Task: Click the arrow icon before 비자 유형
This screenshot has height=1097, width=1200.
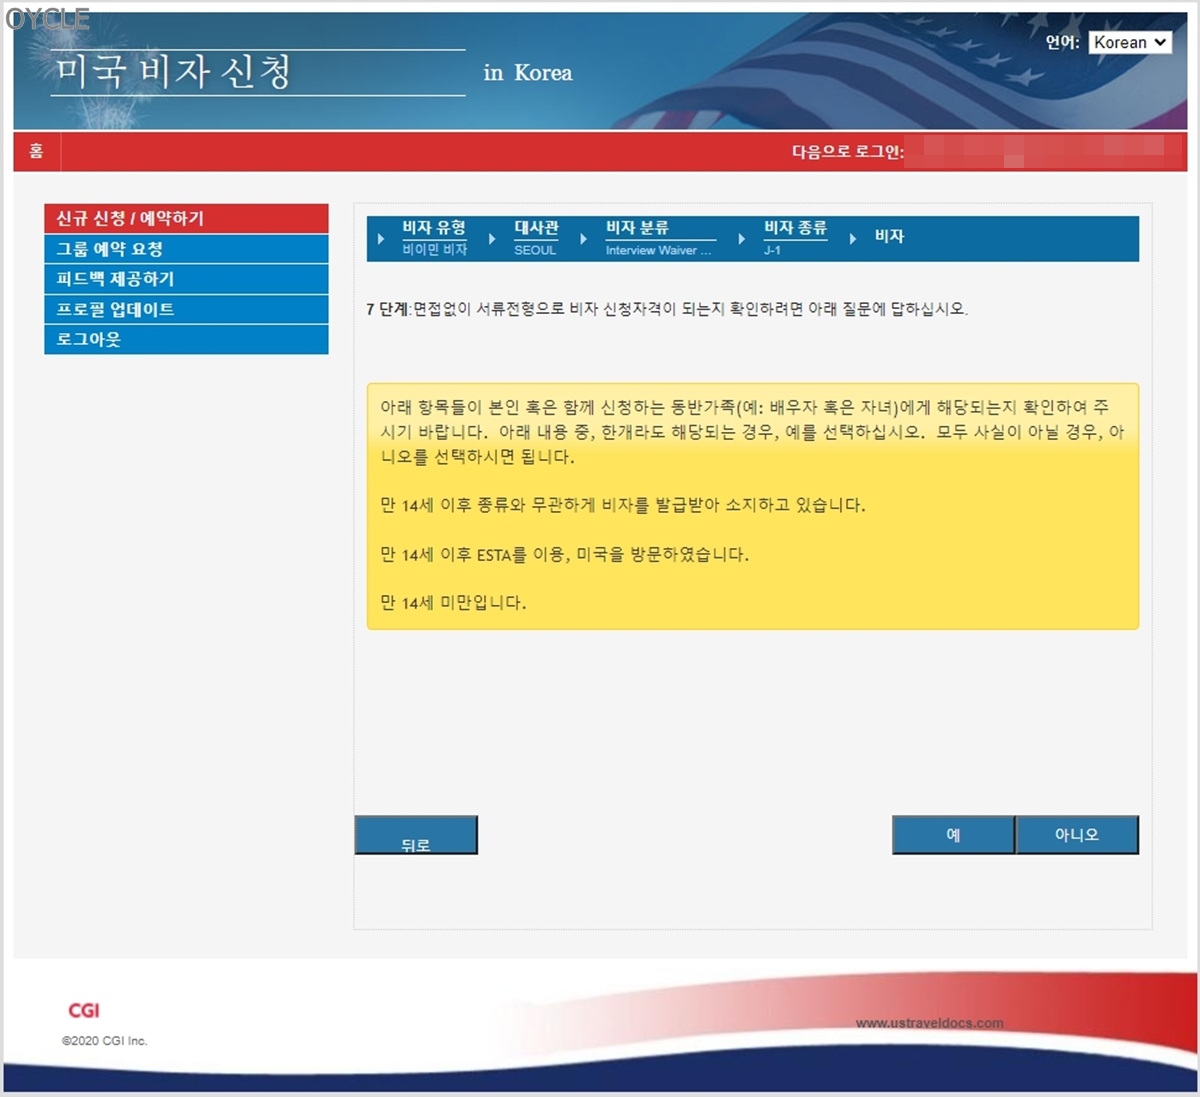Action: point(381,239)
